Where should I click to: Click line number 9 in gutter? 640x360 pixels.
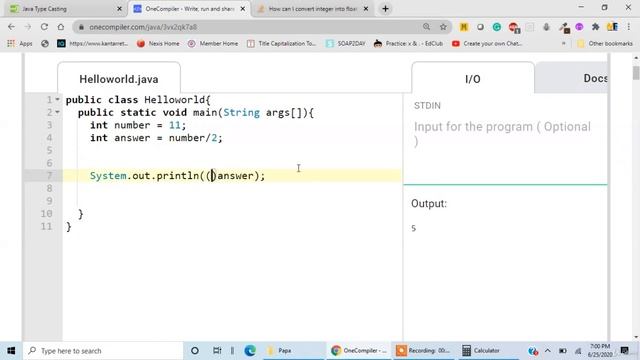[49, 201]
